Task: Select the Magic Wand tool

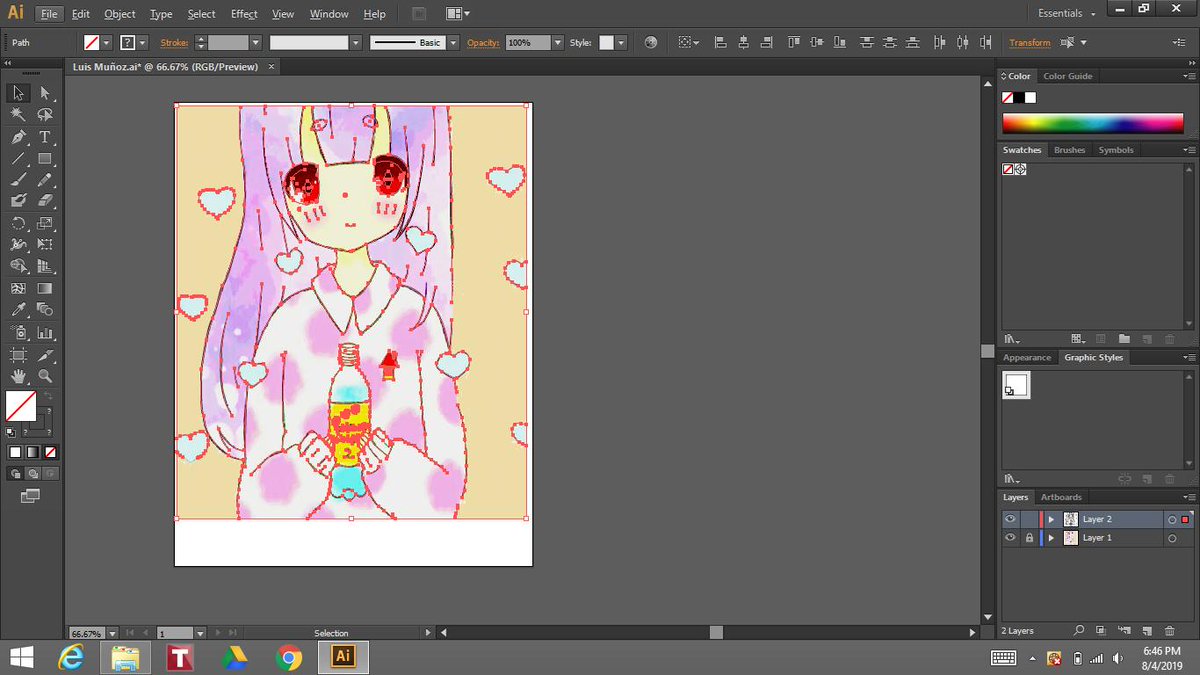Action: (x=18, y=115)
